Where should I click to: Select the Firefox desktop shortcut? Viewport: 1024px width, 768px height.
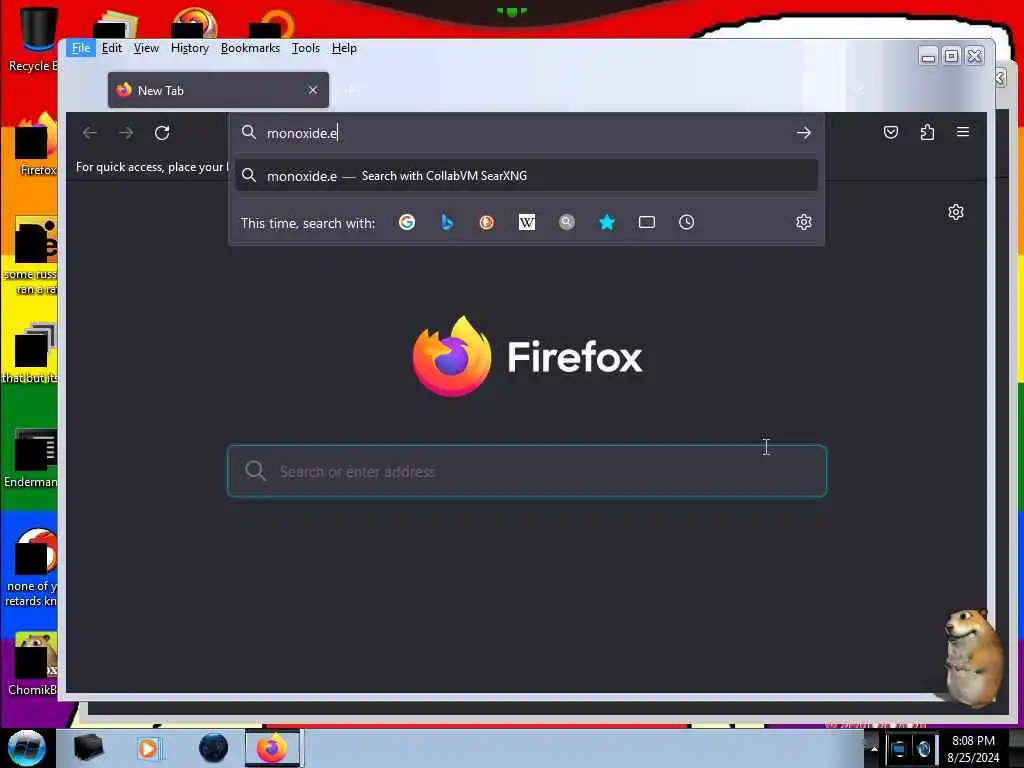pos(37,145)
